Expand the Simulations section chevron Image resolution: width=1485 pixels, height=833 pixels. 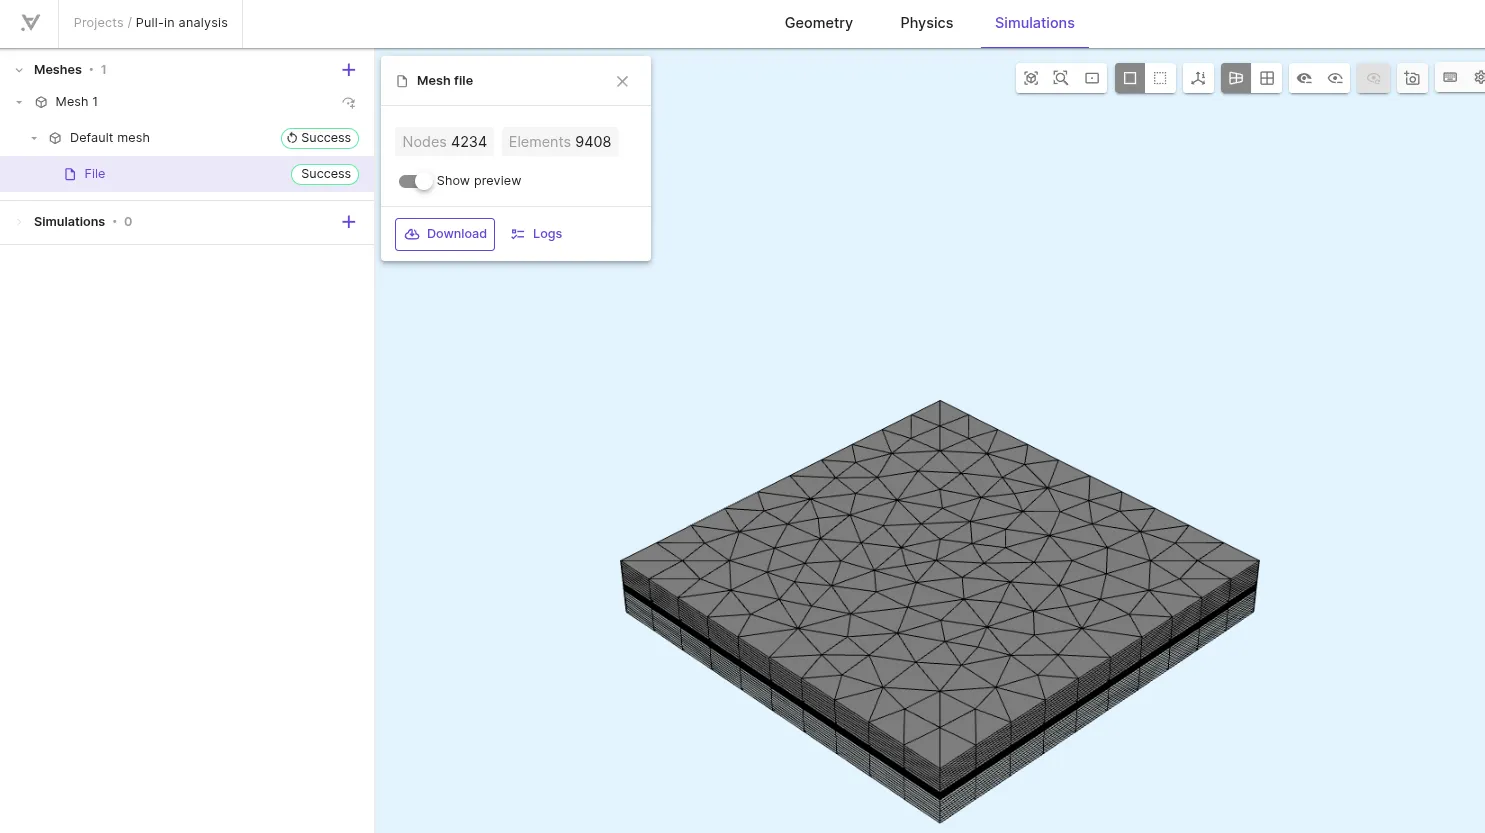pyautogui.click(x=19, y=222)
